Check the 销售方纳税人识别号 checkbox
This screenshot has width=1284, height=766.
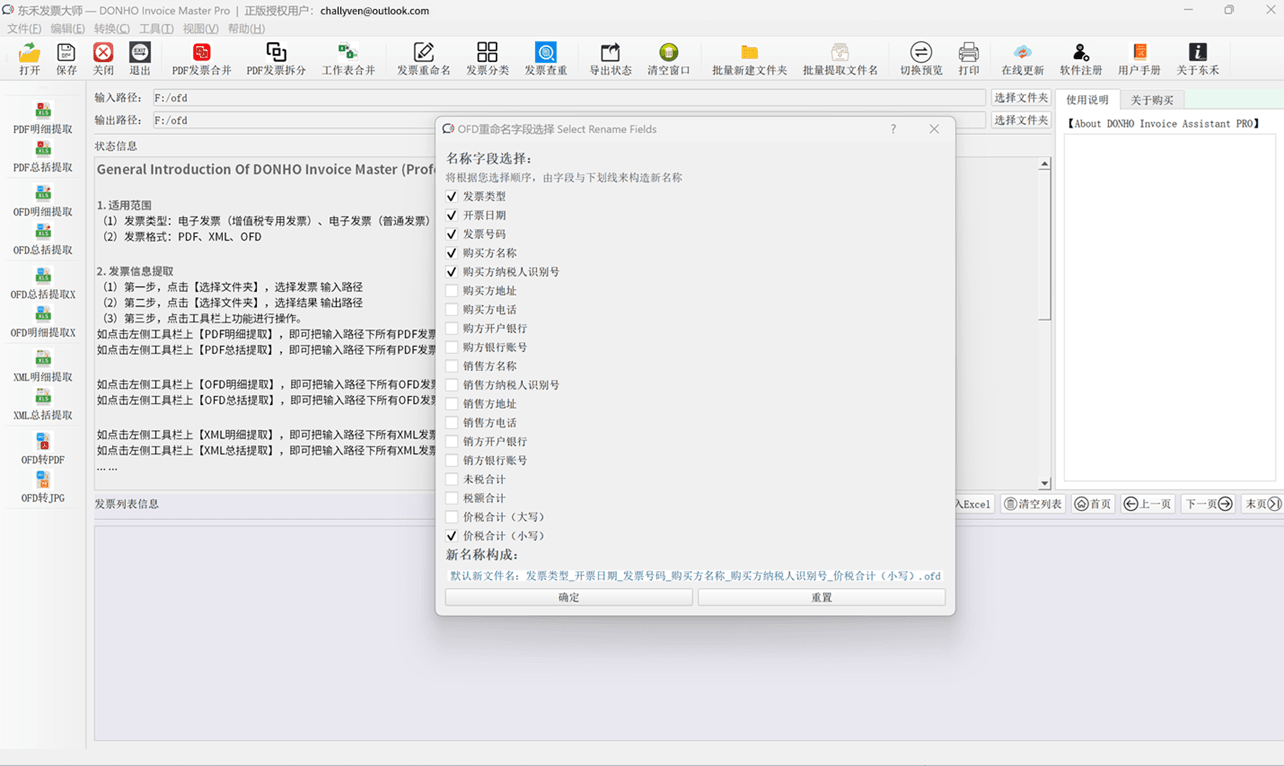coord(452,385)
